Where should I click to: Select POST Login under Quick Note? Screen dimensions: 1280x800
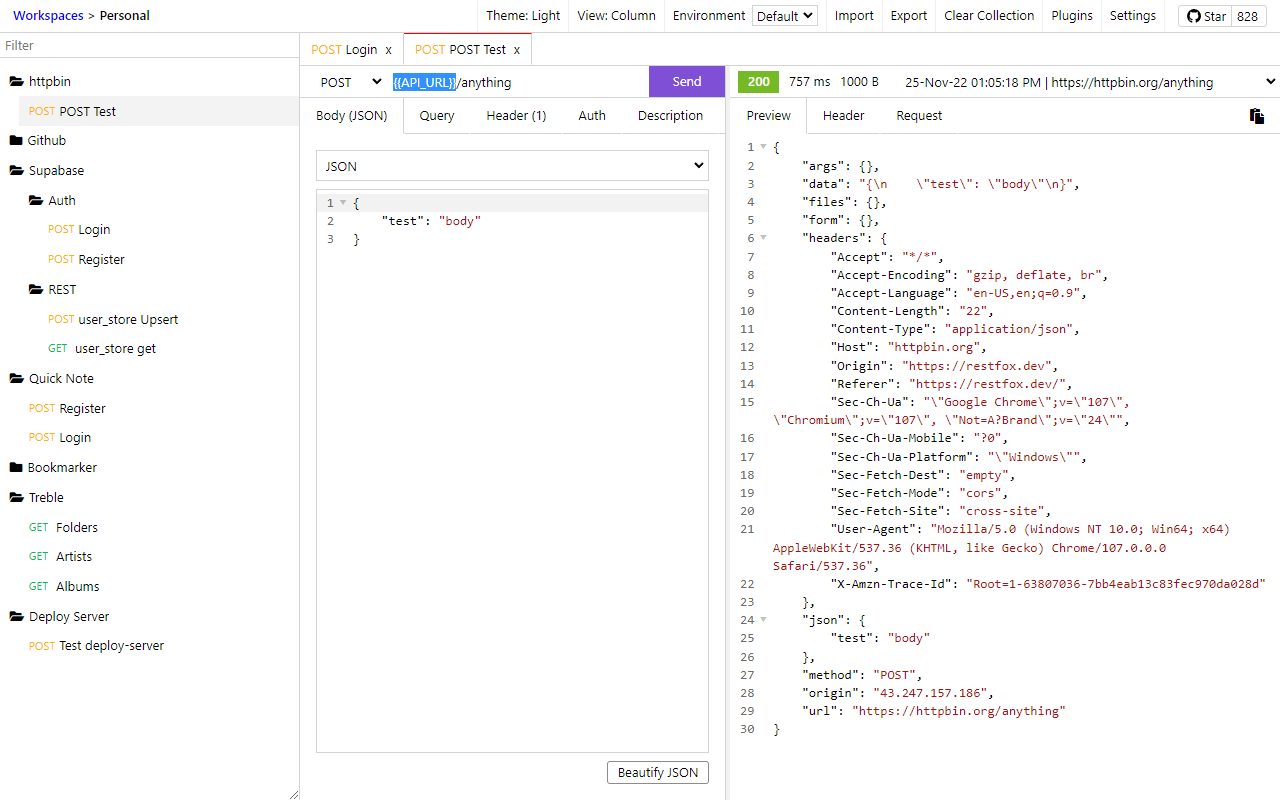tap(60, 438)
